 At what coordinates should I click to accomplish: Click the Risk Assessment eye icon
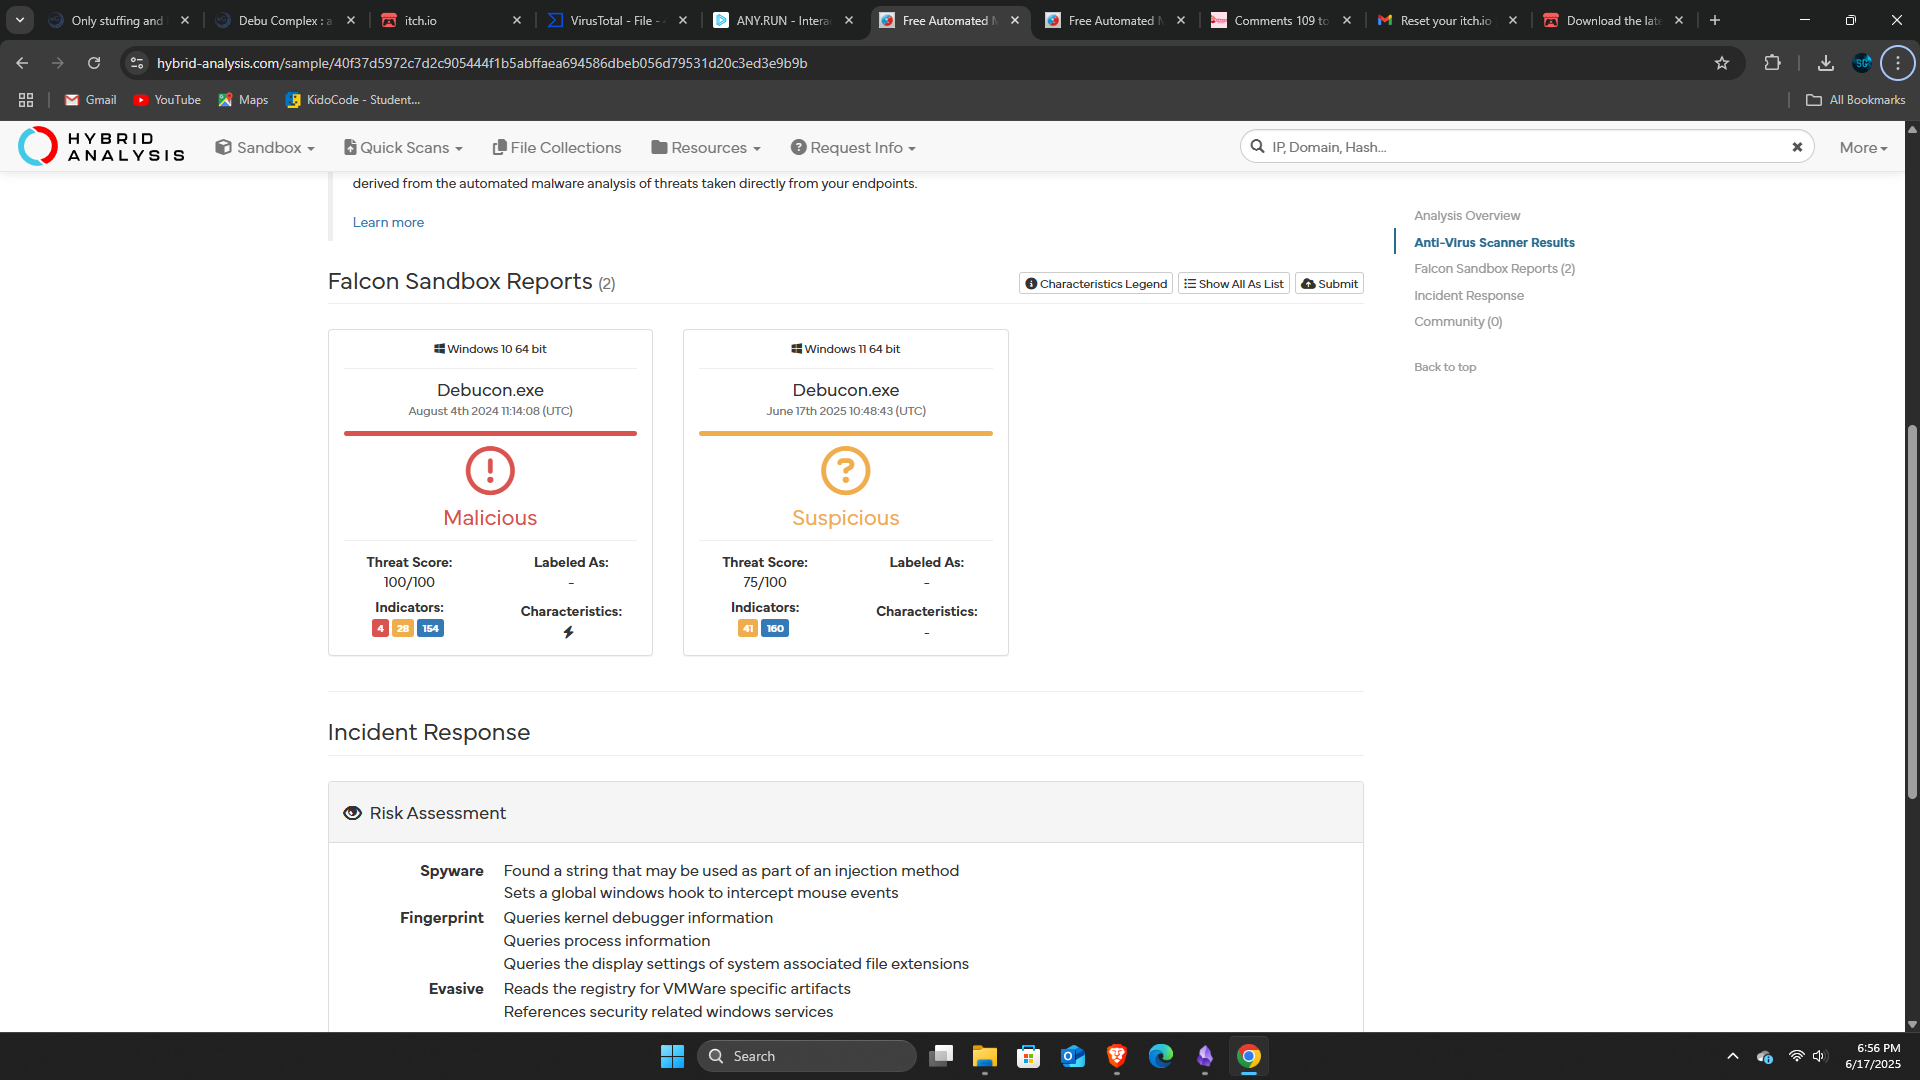point(352,813)
